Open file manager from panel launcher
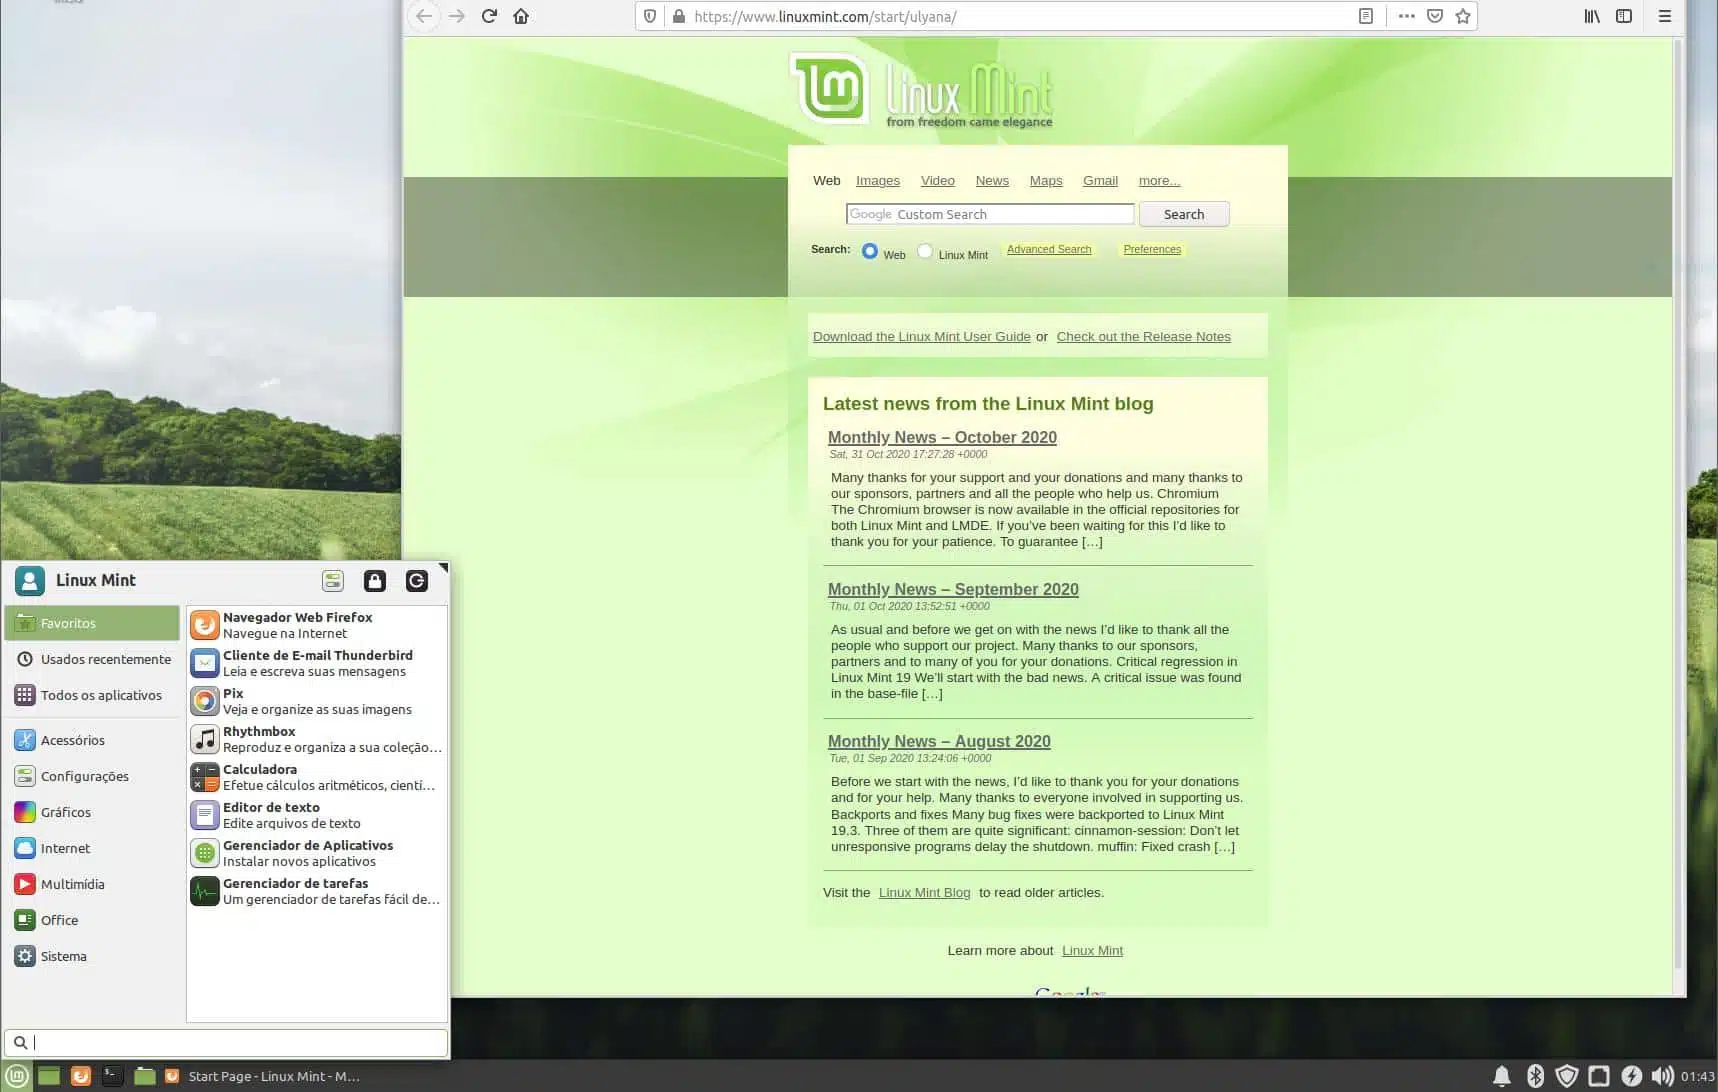The image size is (1718, 1092). (145, 1076)
